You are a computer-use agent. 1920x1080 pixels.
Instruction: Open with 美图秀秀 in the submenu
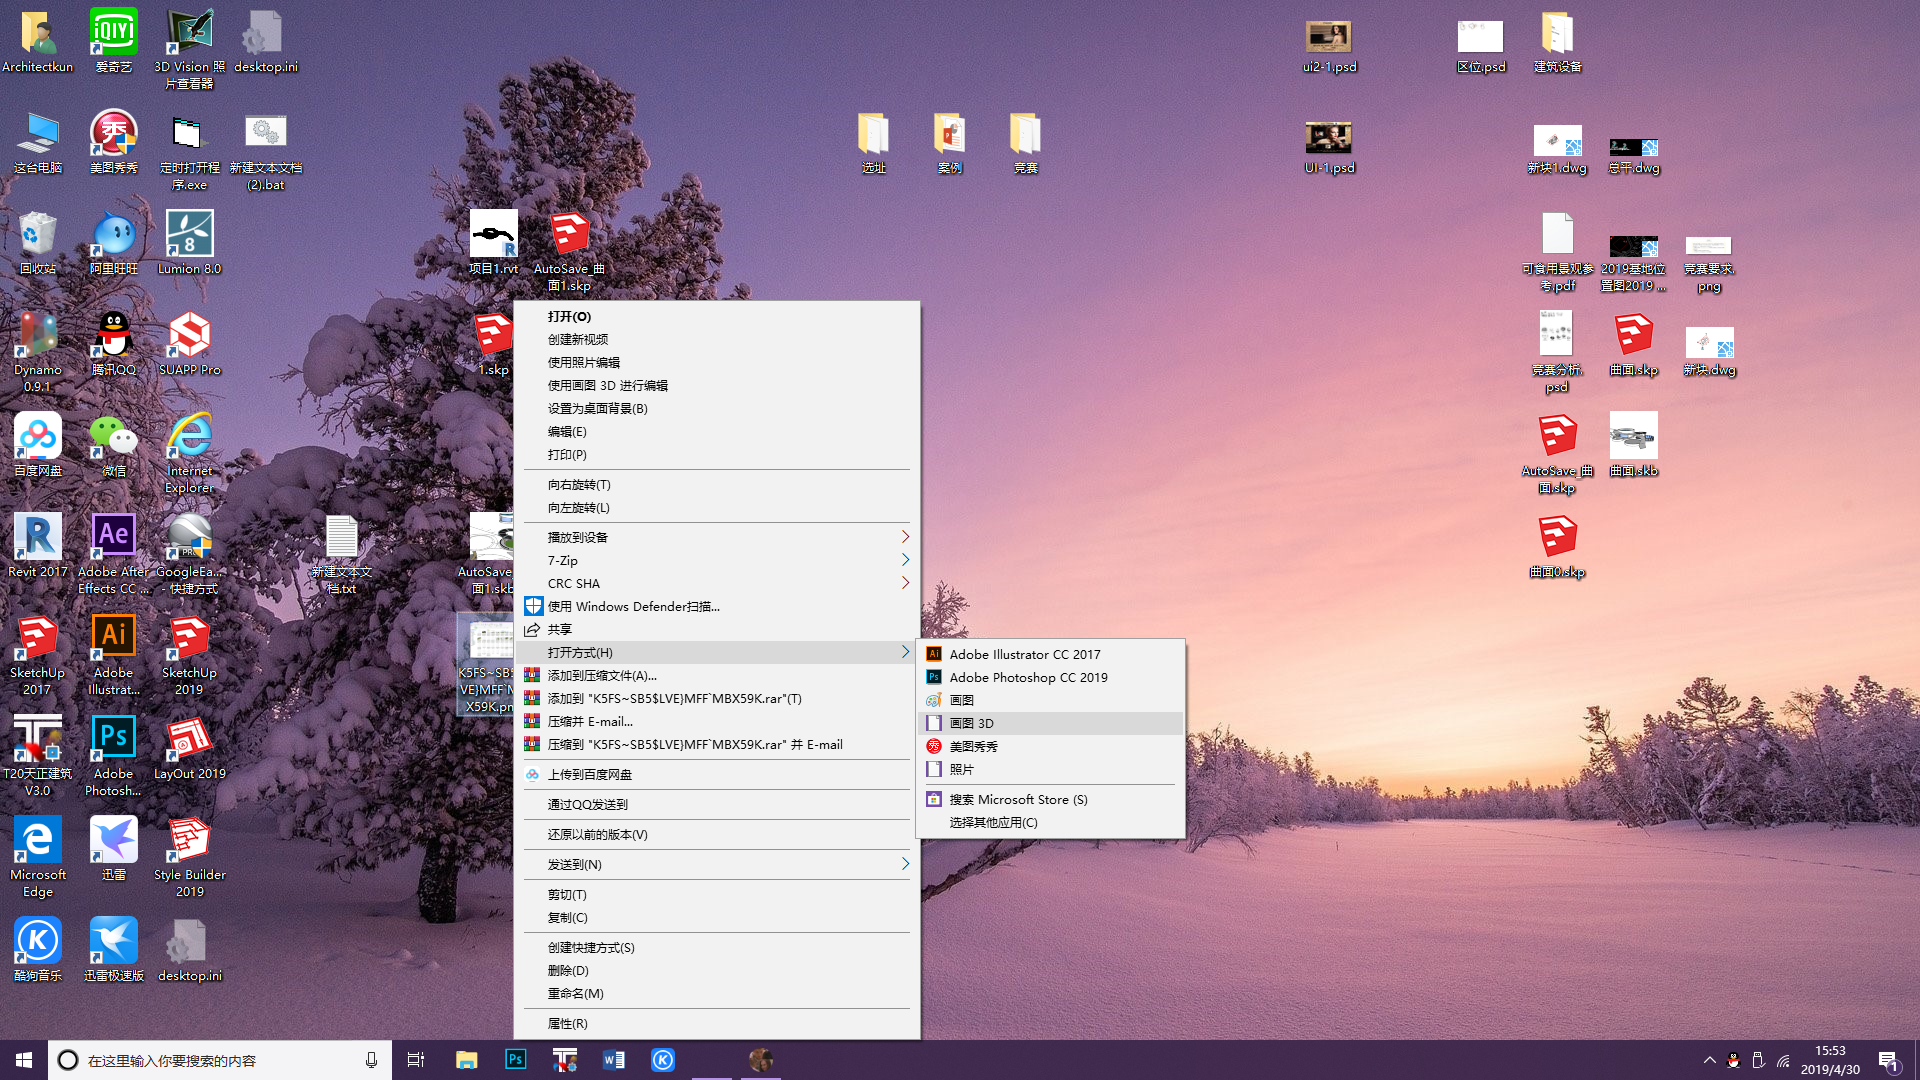click(1050, 746)
